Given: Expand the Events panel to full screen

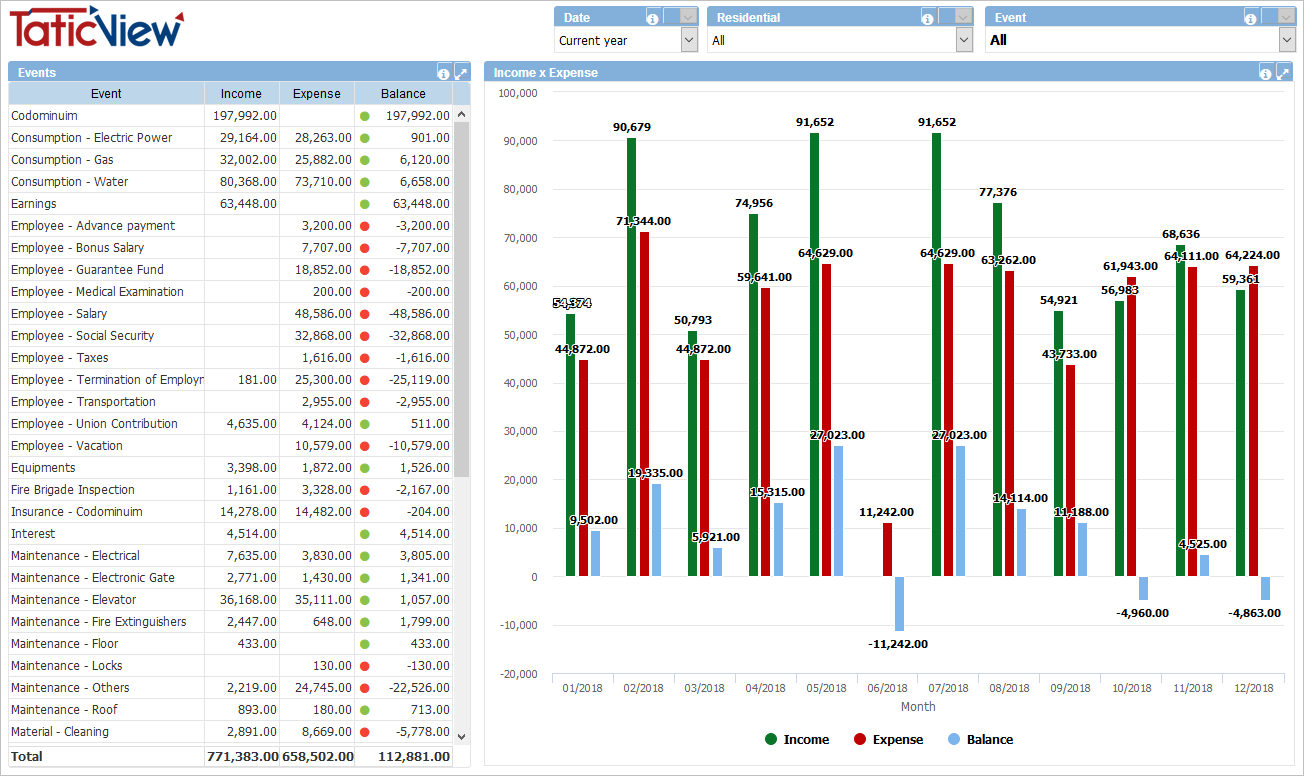Looking at the screenshot, I should 461,72.
